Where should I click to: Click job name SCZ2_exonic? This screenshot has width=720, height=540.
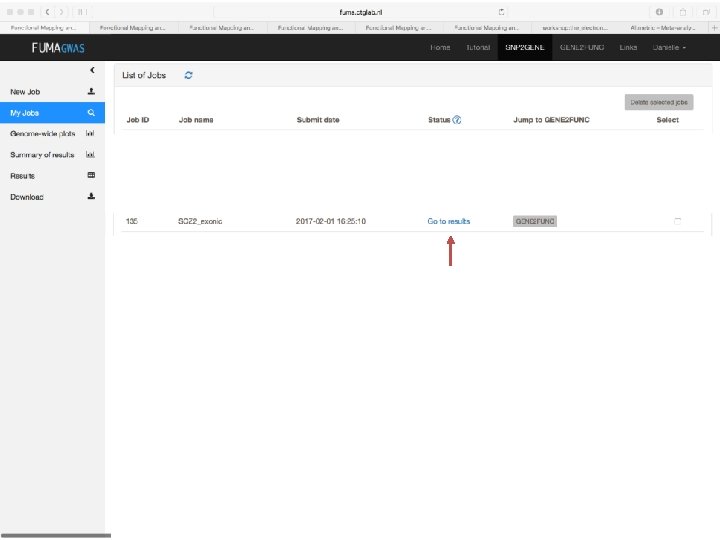coord(200,221)
